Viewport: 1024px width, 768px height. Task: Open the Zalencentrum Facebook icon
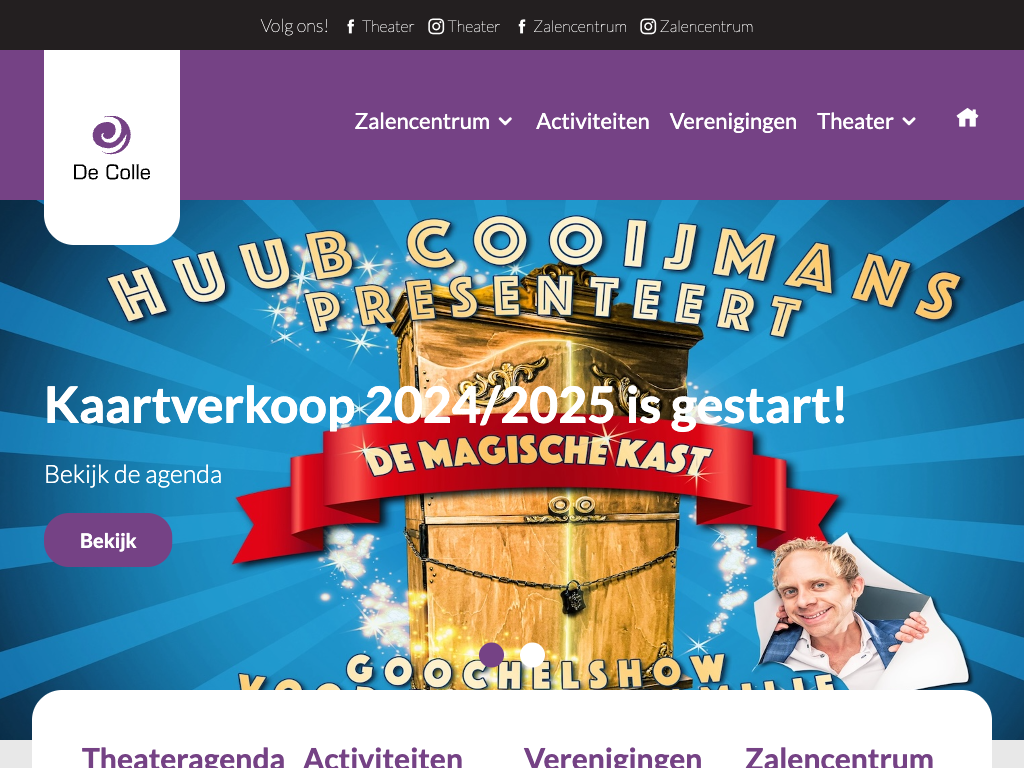click(x=521, y=27)
